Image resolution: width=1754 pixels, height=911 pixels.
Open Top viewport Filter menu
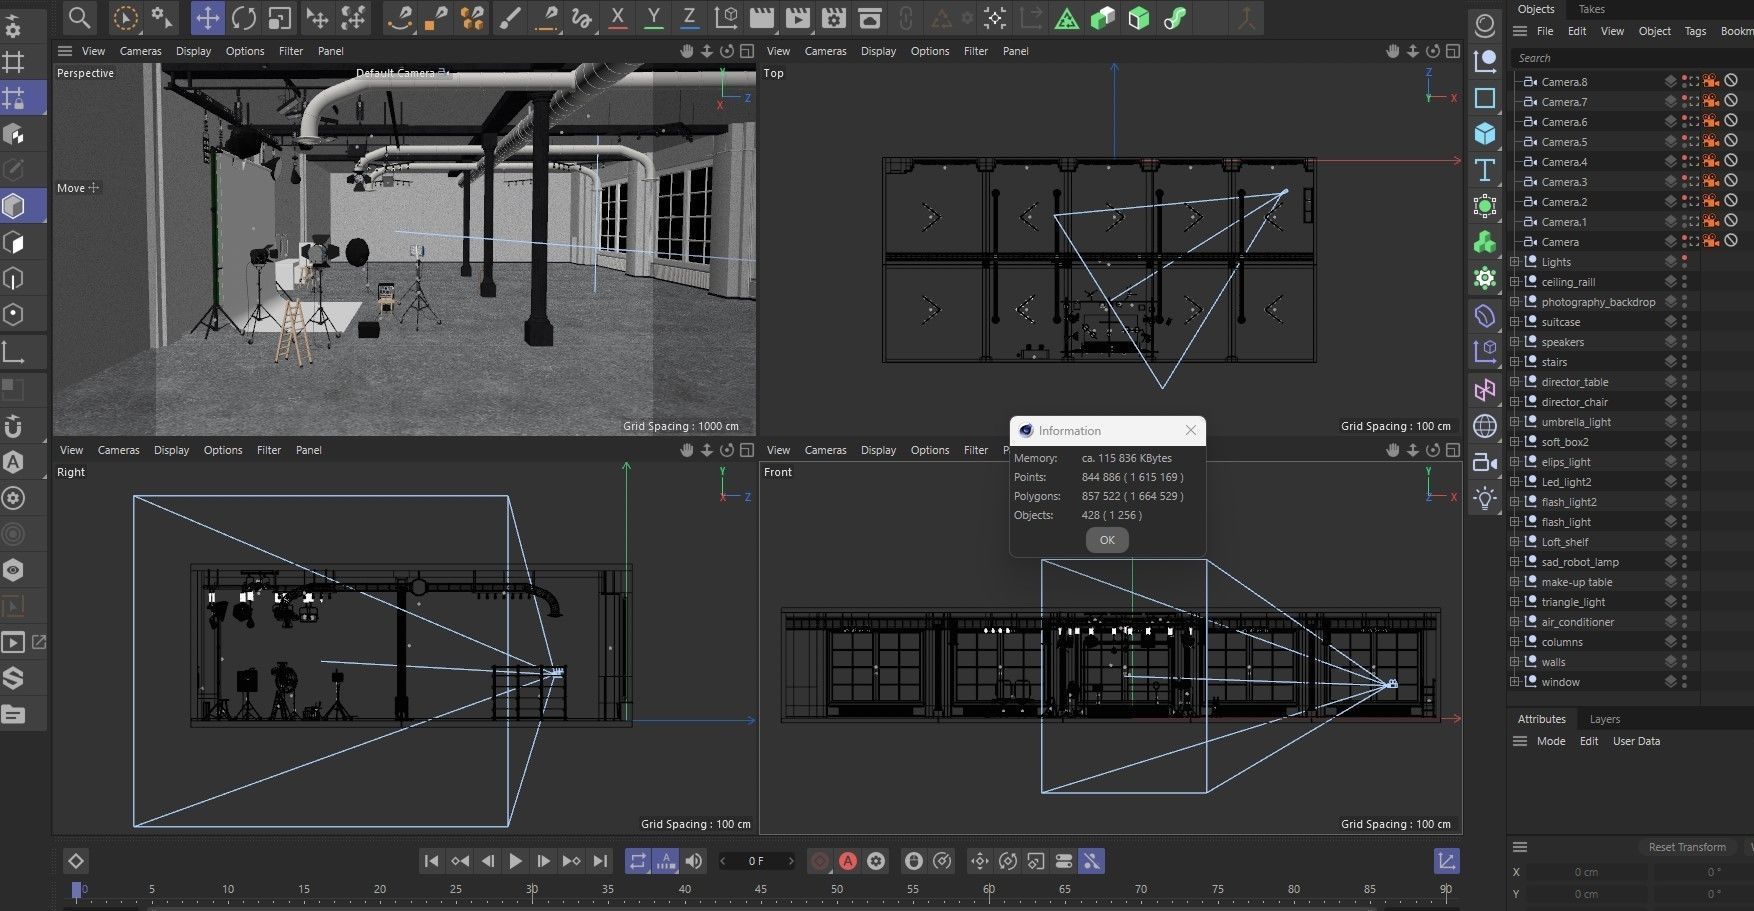coord(975,51)
